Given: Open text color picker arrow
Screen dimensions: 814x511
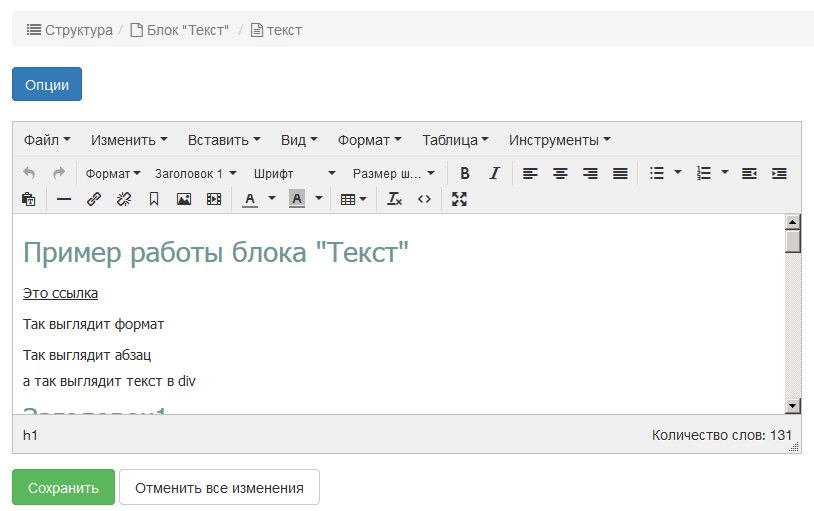Looking at the screenshot, I should (272, 199).
